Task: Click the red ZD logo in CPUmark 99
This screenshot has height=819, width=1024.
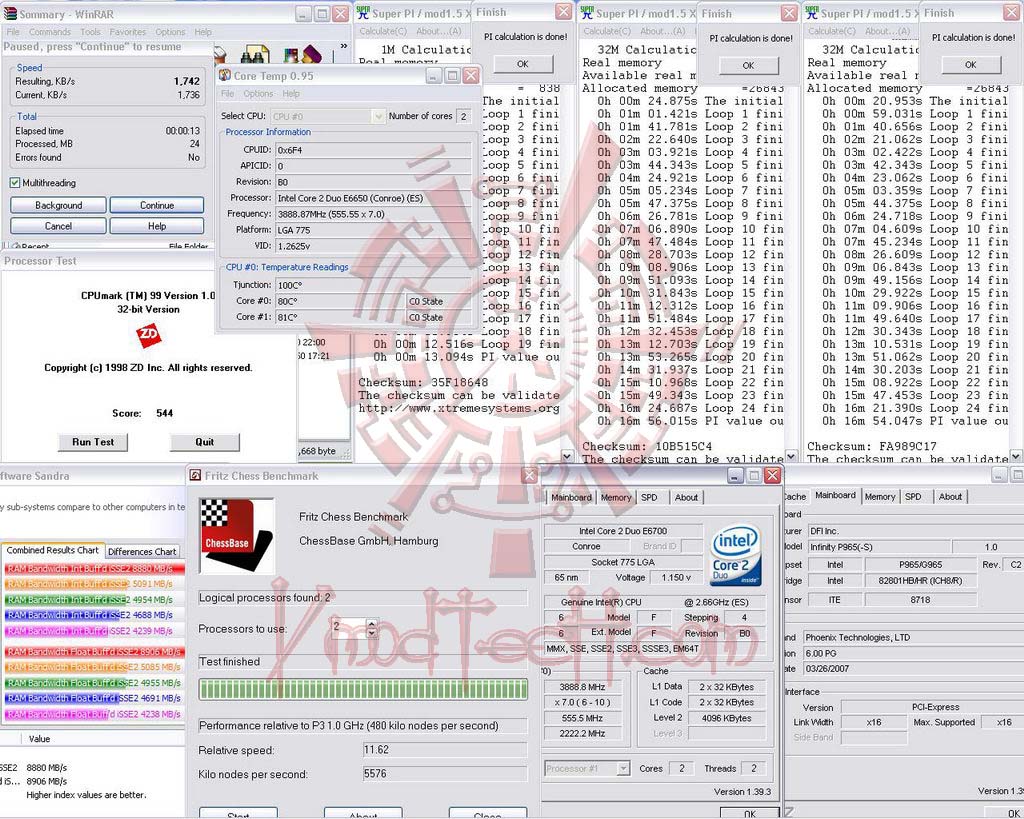Action: click(148, 336)
